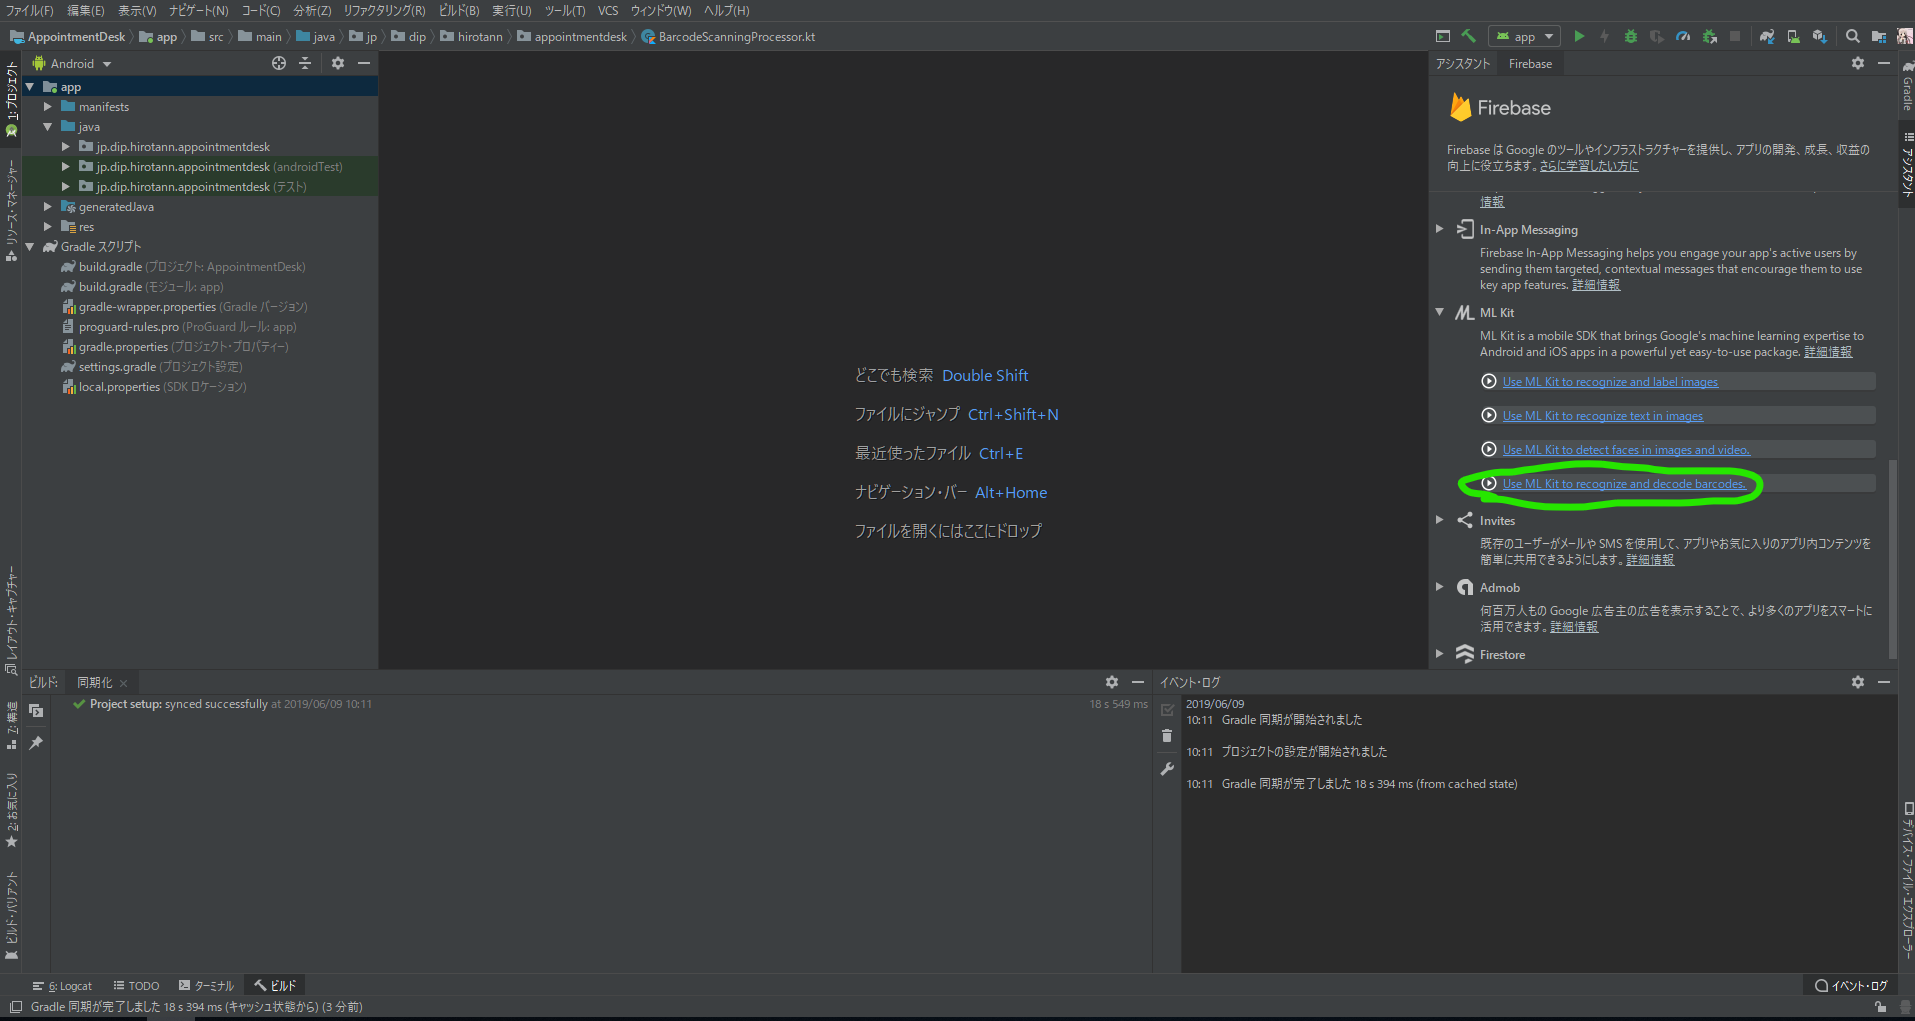Viewport: 1915px width, 1021px height.
Task: Toggle the Structure side tool window
Action: [x=11, y=726]
